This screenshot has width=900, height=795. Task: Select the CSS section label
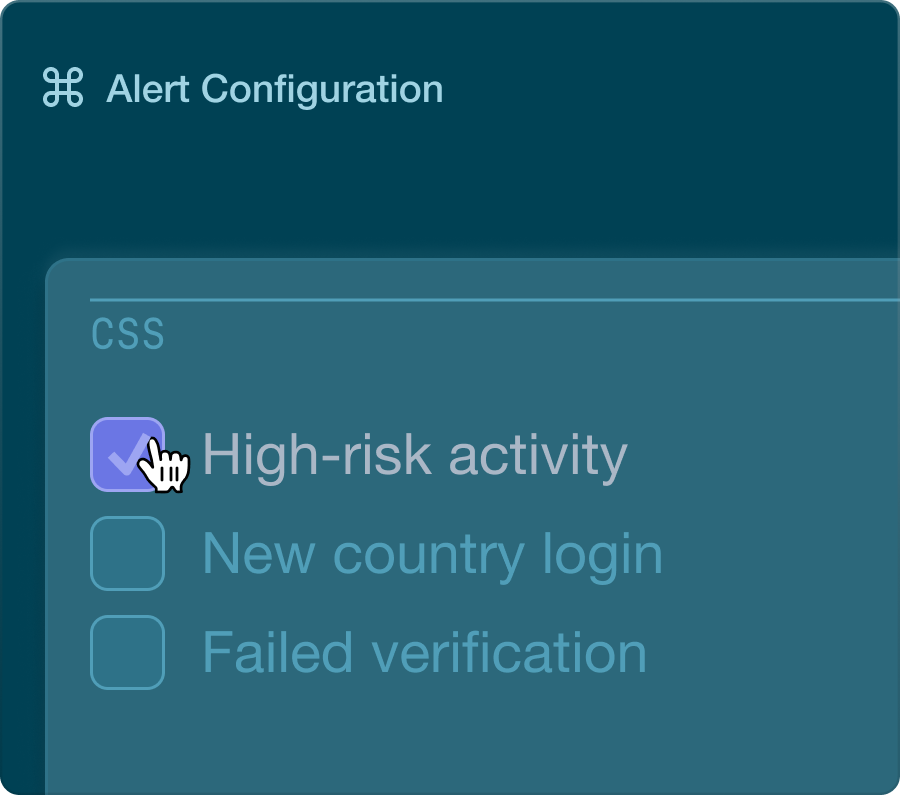(x=128, y=335)
